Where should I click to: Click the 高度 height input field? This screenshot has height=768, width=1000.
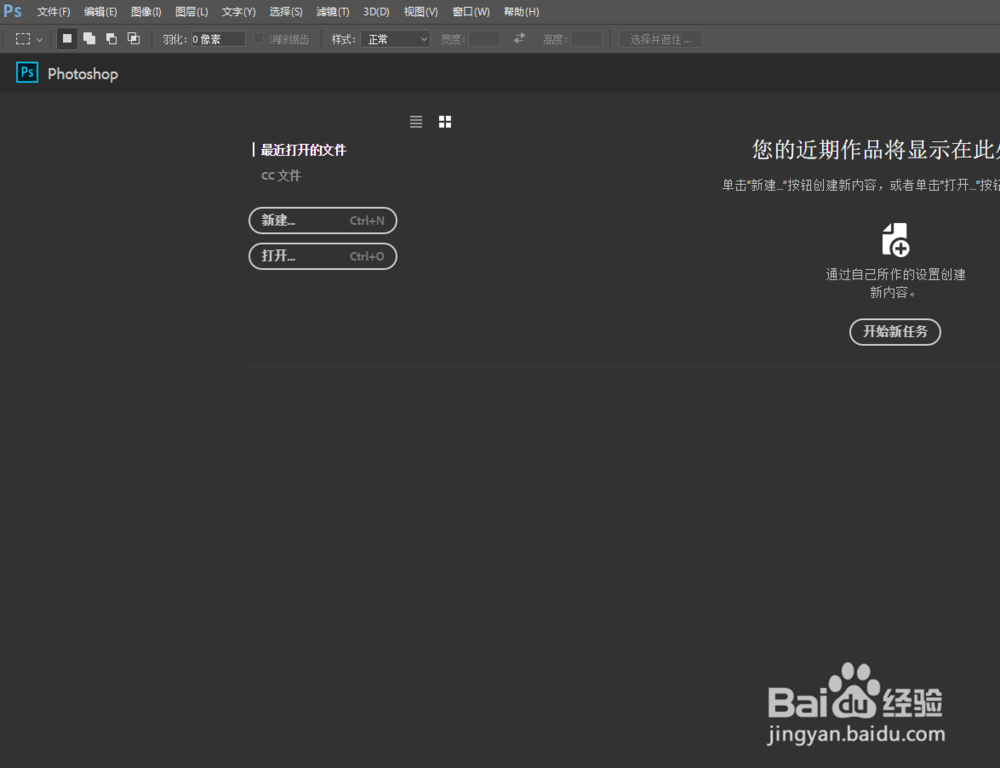586,39
